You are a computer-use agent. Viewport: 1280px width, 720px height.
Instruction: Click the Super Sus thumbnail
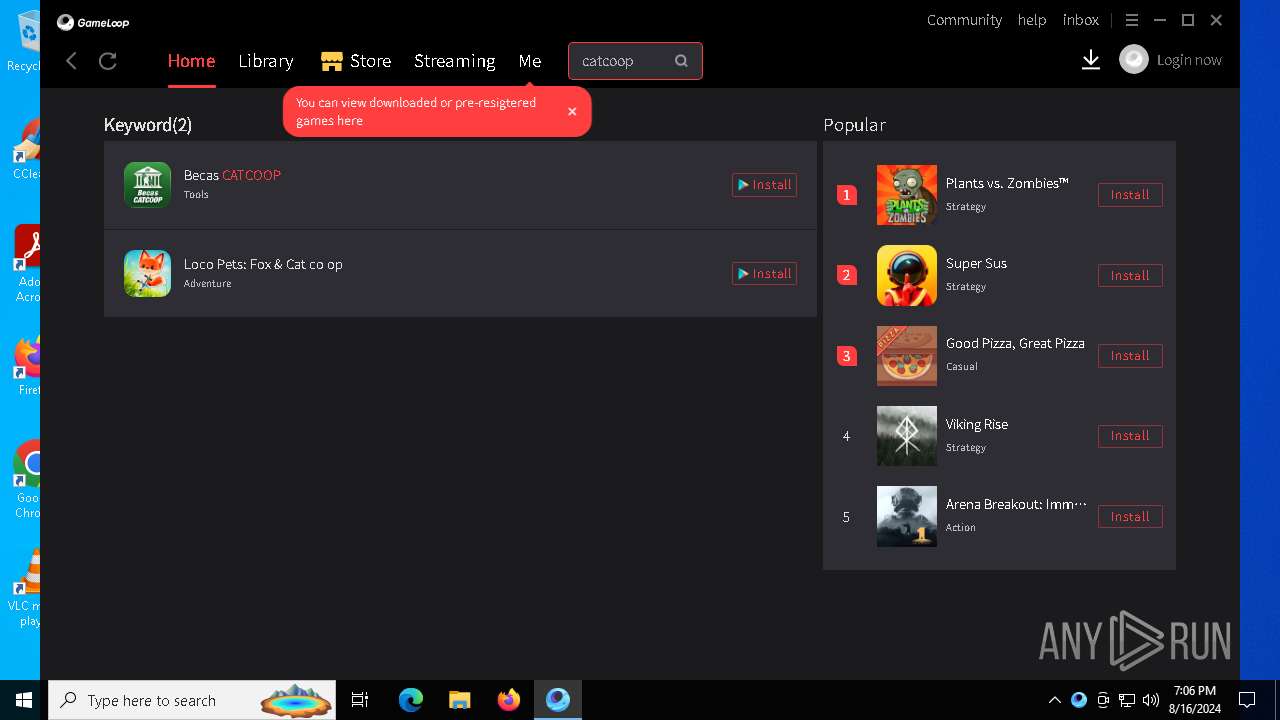pyautogui.click(x=907, y=275)
